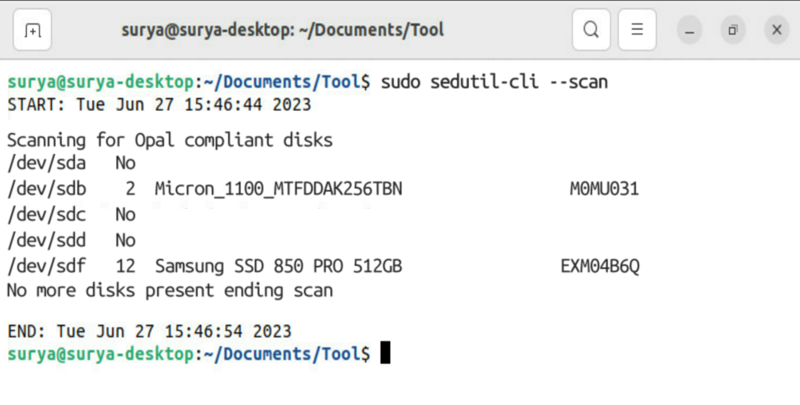Click the sudo sedutil-cli --scan command text

494,82
